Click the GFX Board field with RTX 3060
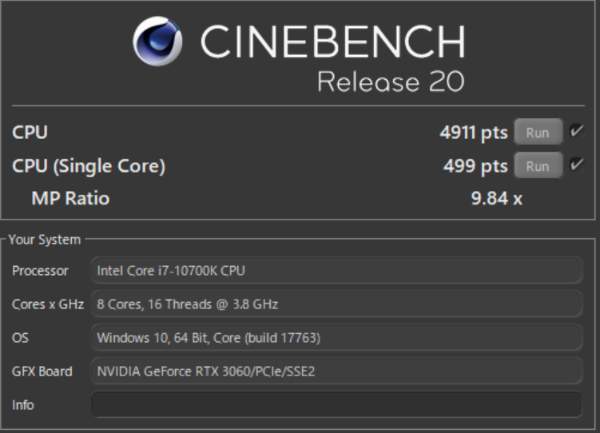 [337, 371]
